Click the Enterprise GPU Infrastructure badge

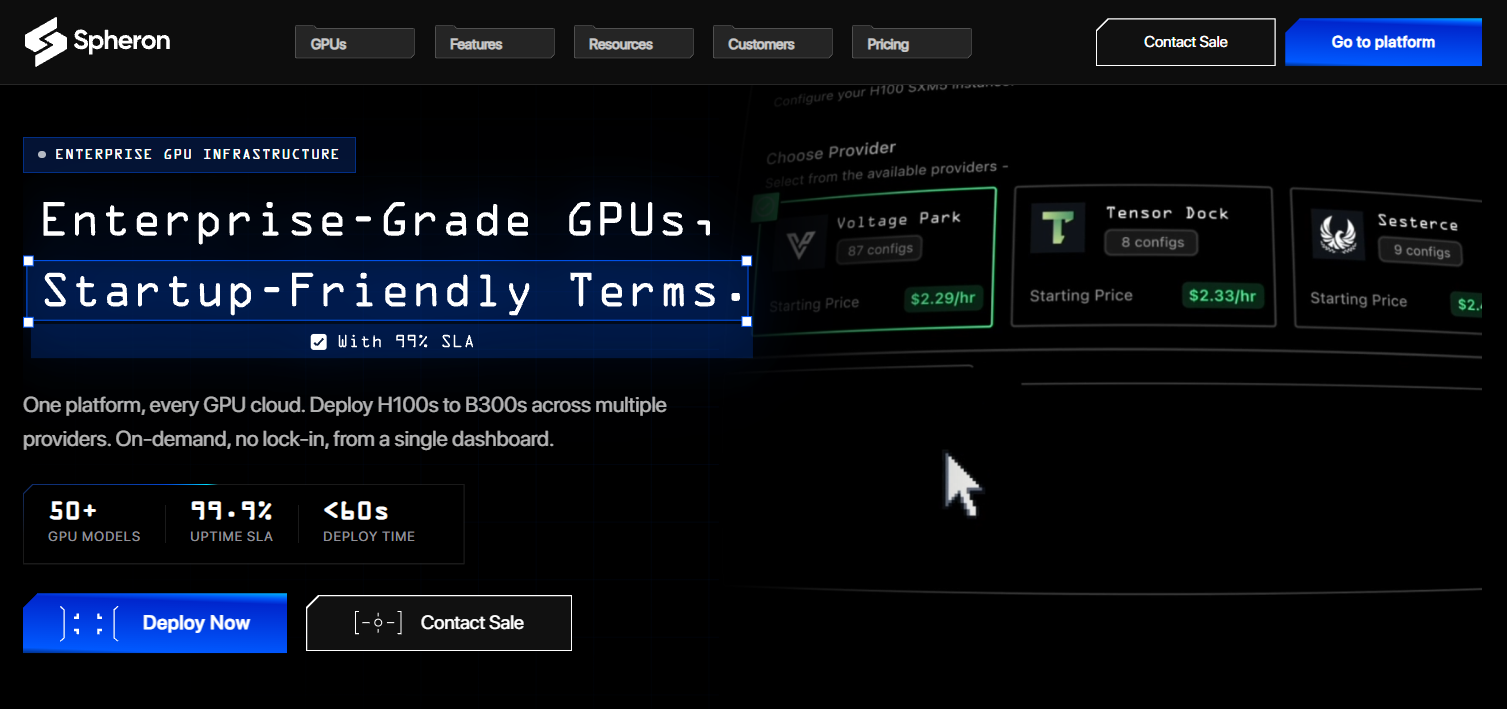[189, 154]
